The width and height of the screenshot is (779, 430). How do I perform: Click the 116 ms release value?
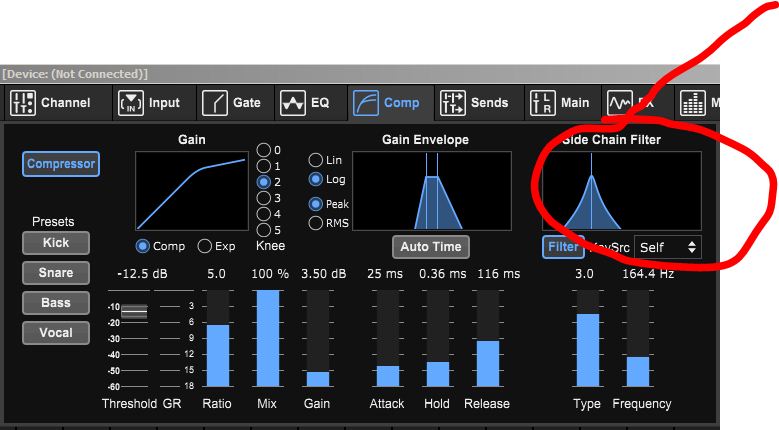(x=499, y=274)
